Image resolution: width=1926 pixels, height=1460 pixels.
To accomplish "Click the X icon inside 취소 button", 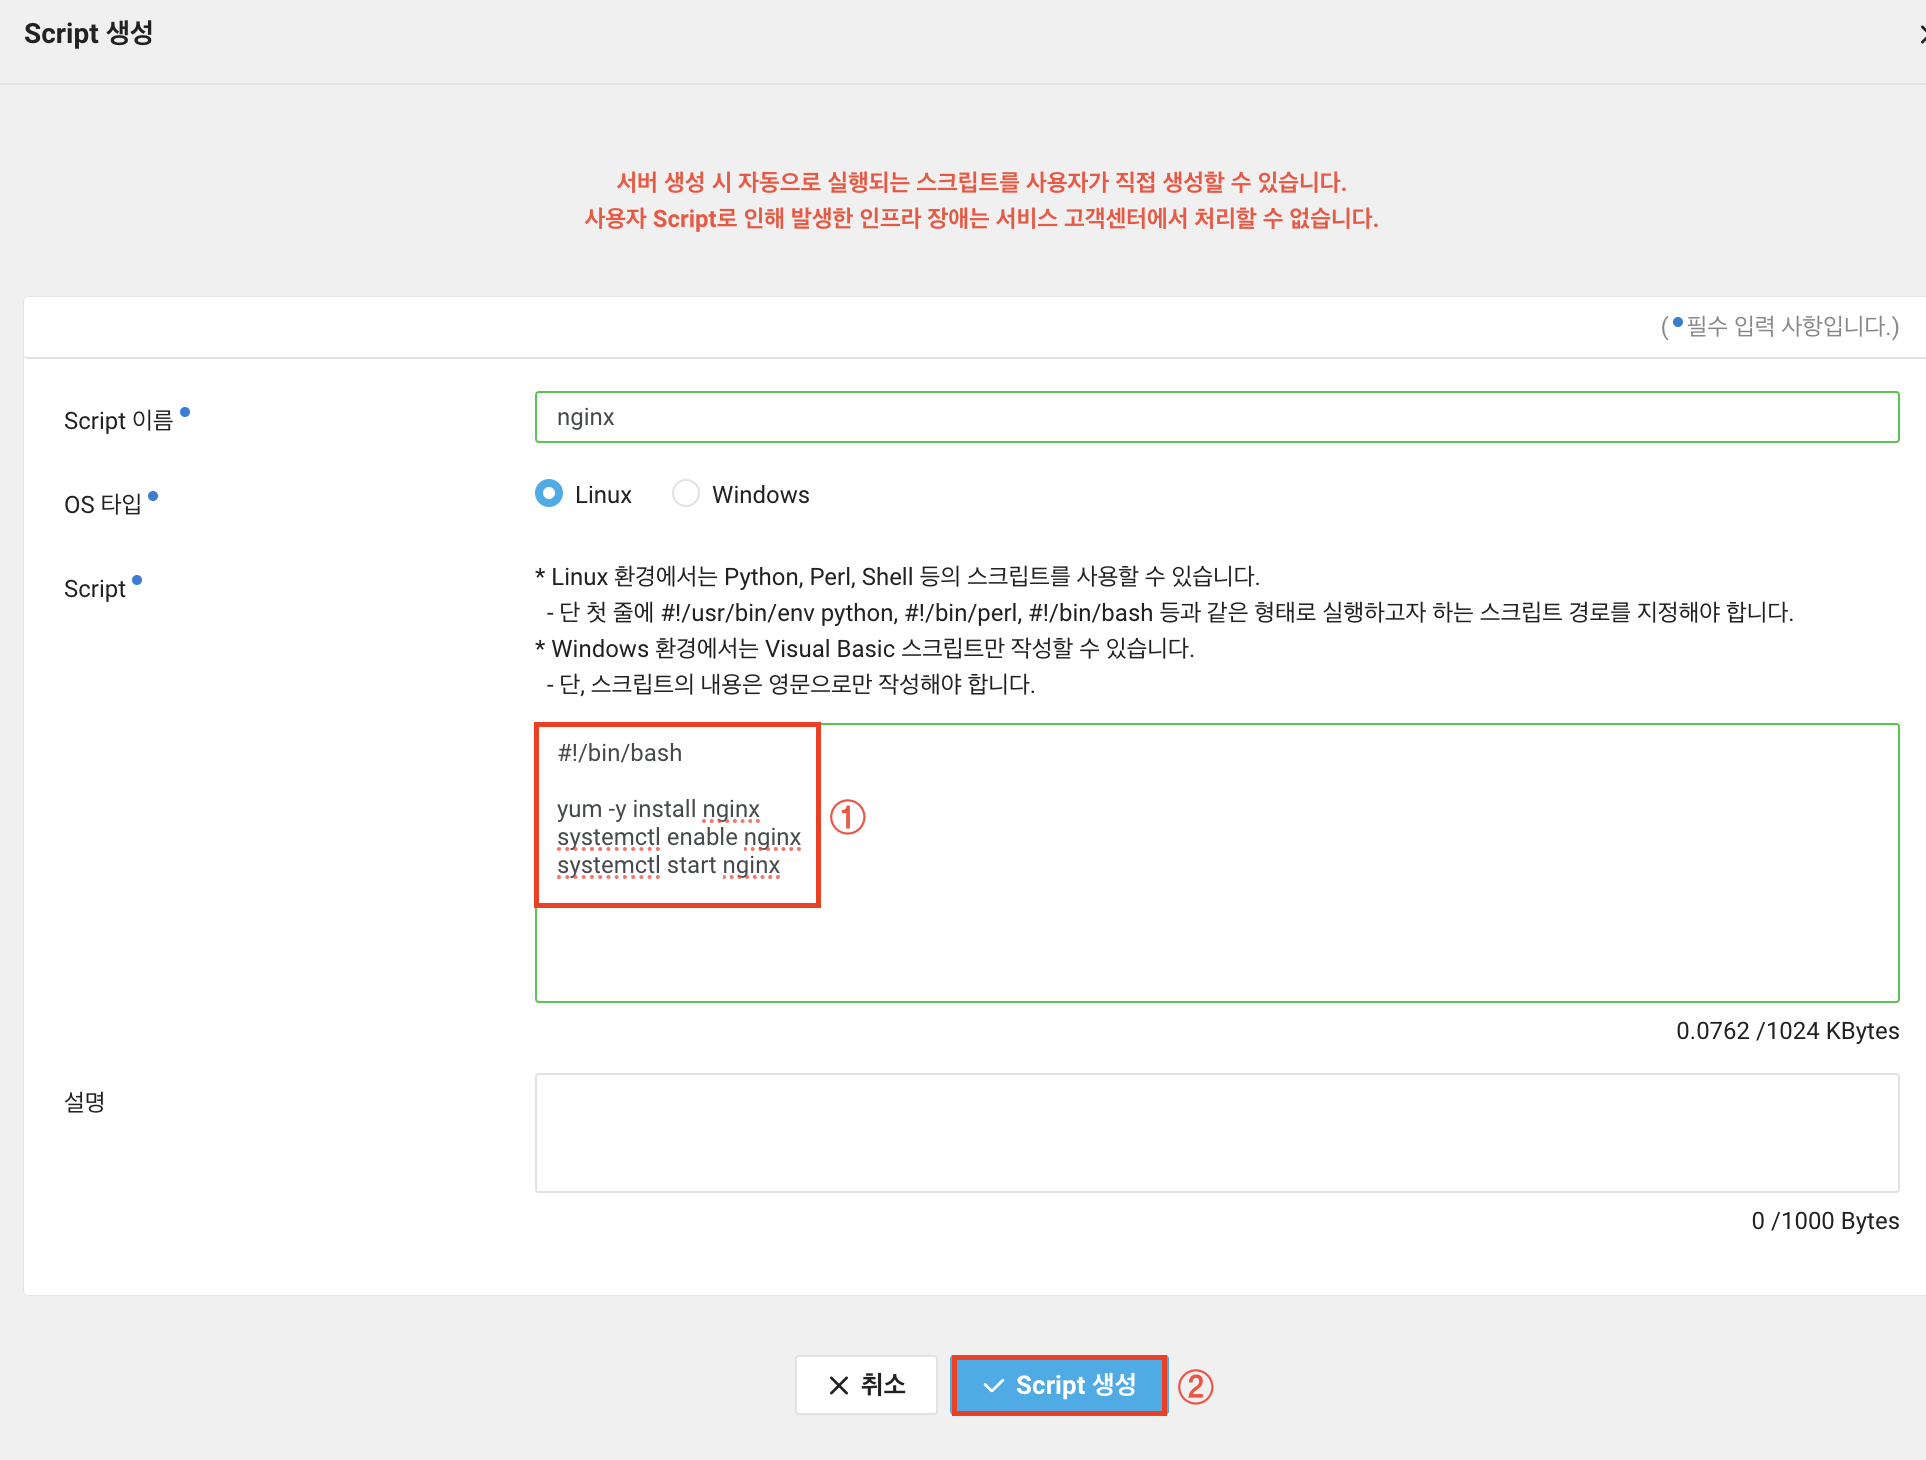I will (x=838, y=1385).
